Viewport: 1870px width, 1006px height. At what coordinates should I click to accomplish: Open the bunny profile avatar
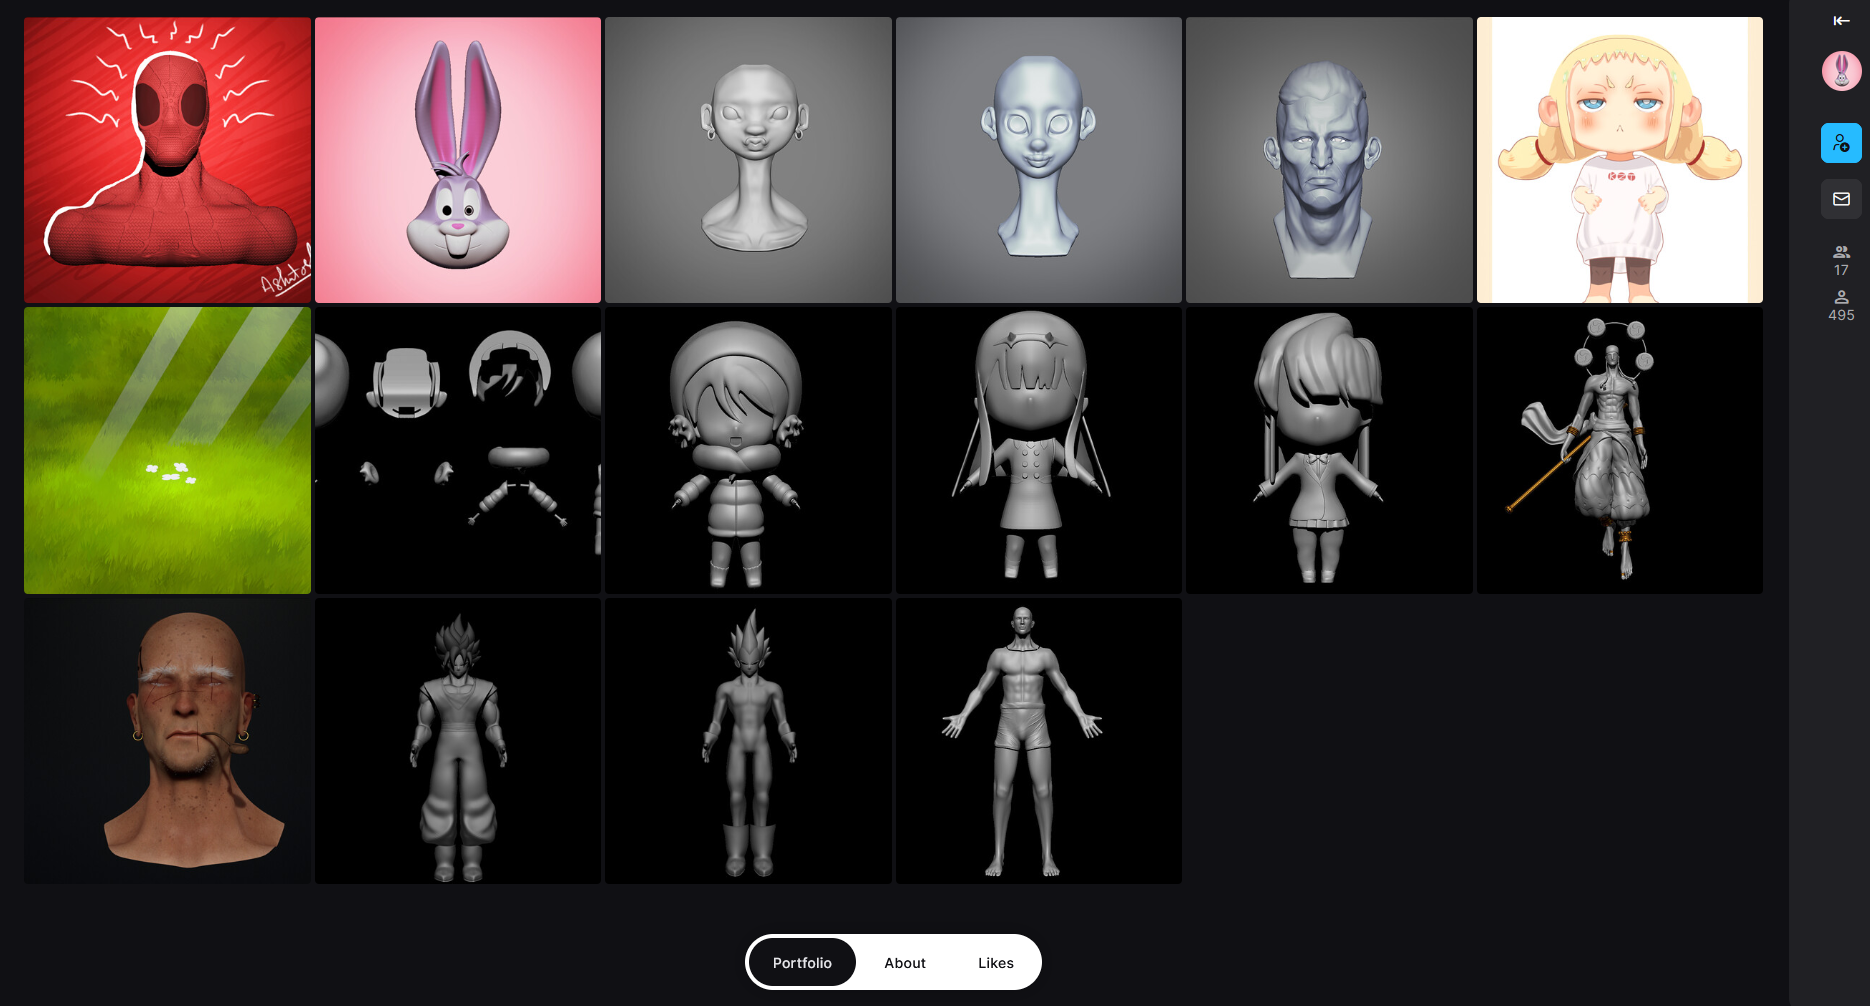(x=1841, y=71)
